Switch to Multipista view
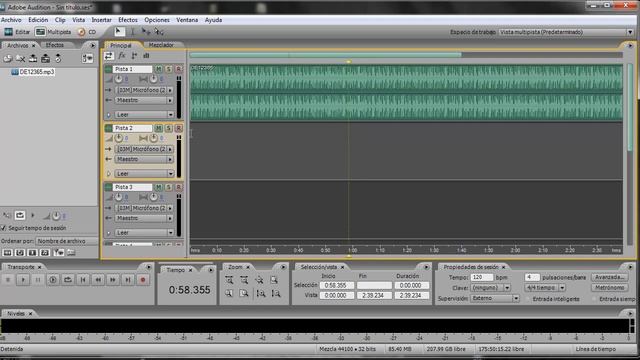 pyautogui.click(x=53, y=32)
